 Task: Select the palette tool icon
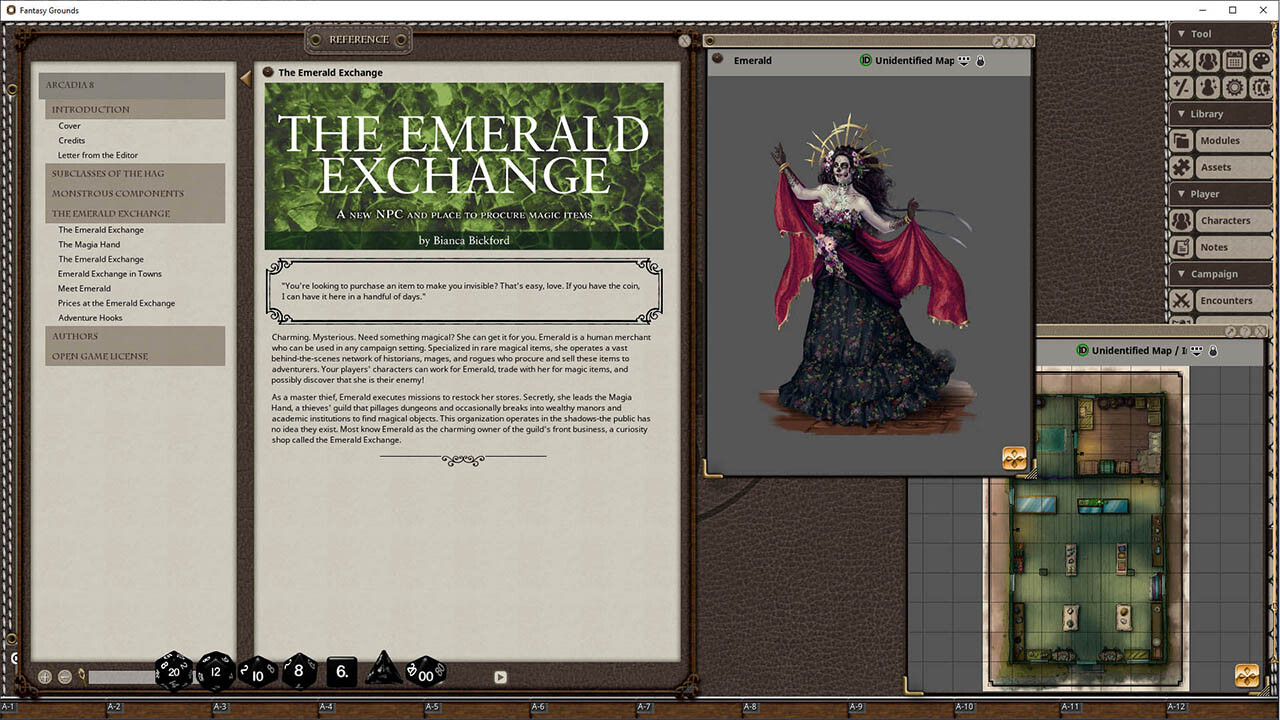pos(1260,60)
